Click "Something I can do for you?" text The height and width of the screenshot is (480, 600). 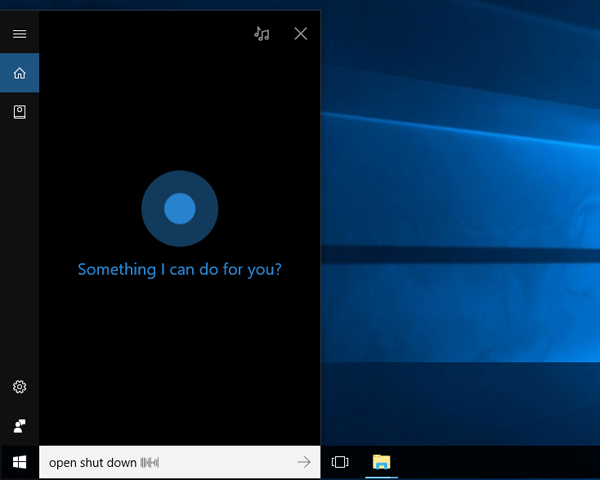(179, 269)
